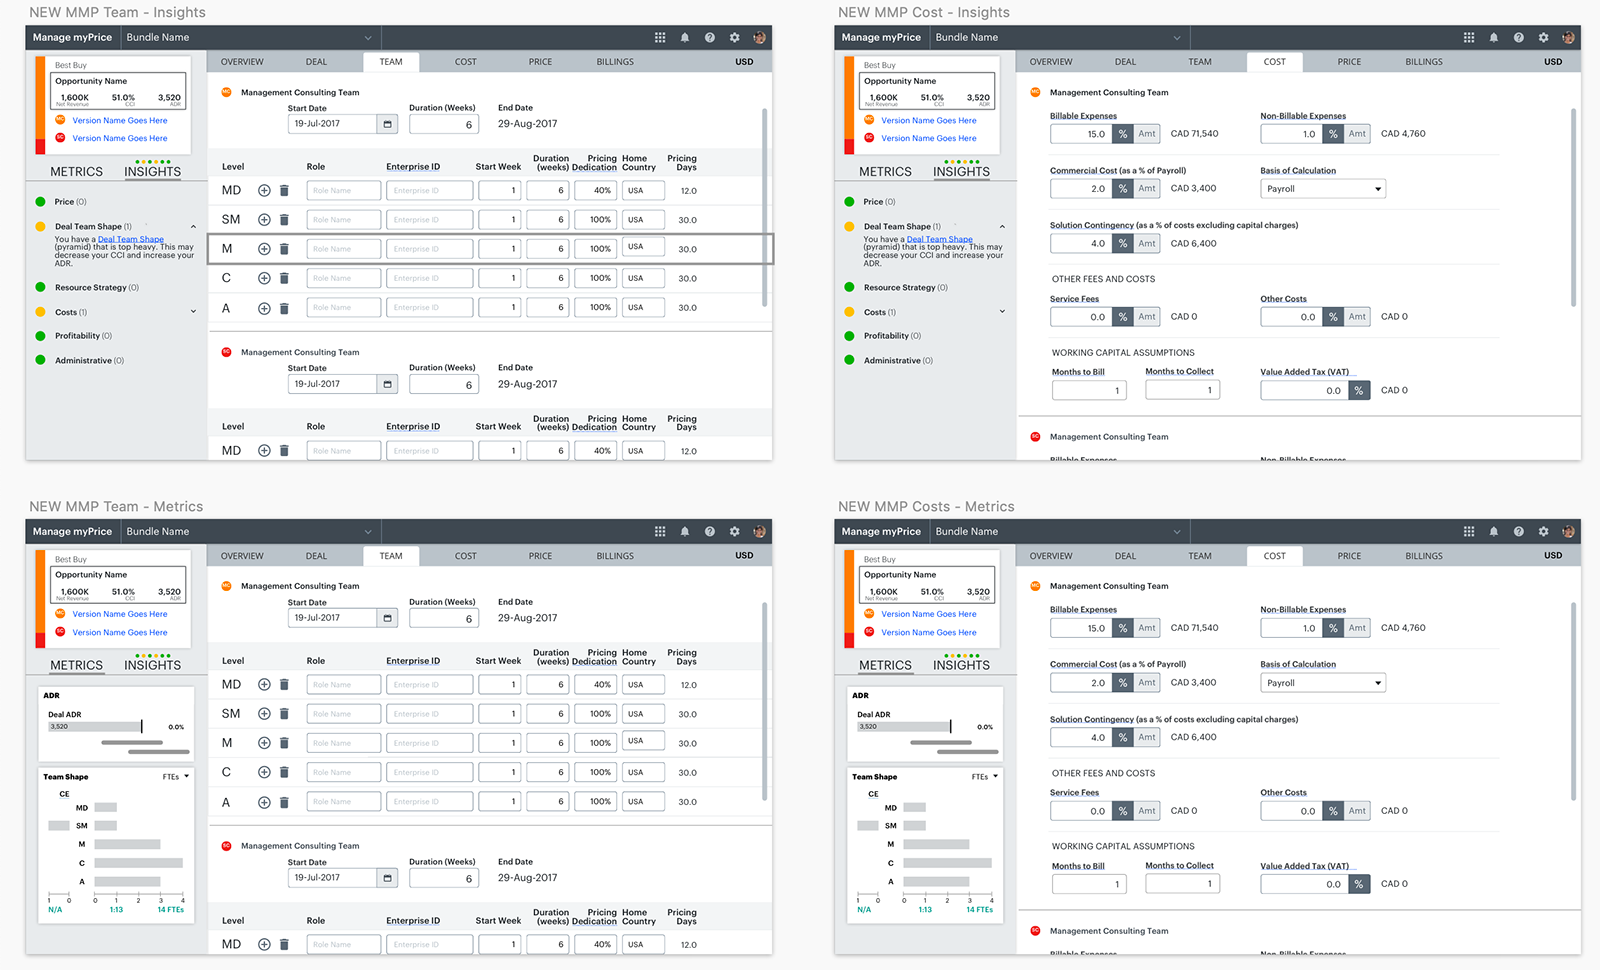Open BILLINGS tab in Cost Insights panel
The width and height of the screenshot is (1600, 970).
click(x=1424, y=62)
